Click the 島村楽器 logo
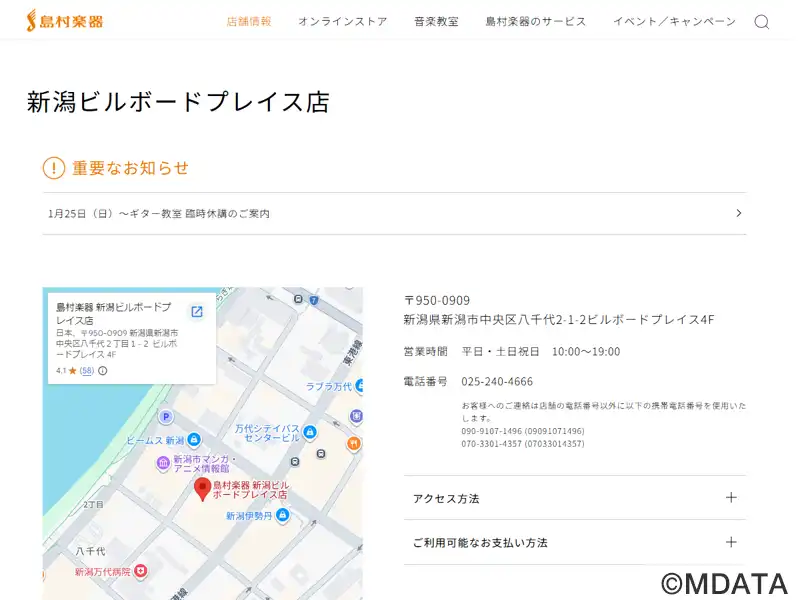800x600 pixels. (x=65, y=21)
